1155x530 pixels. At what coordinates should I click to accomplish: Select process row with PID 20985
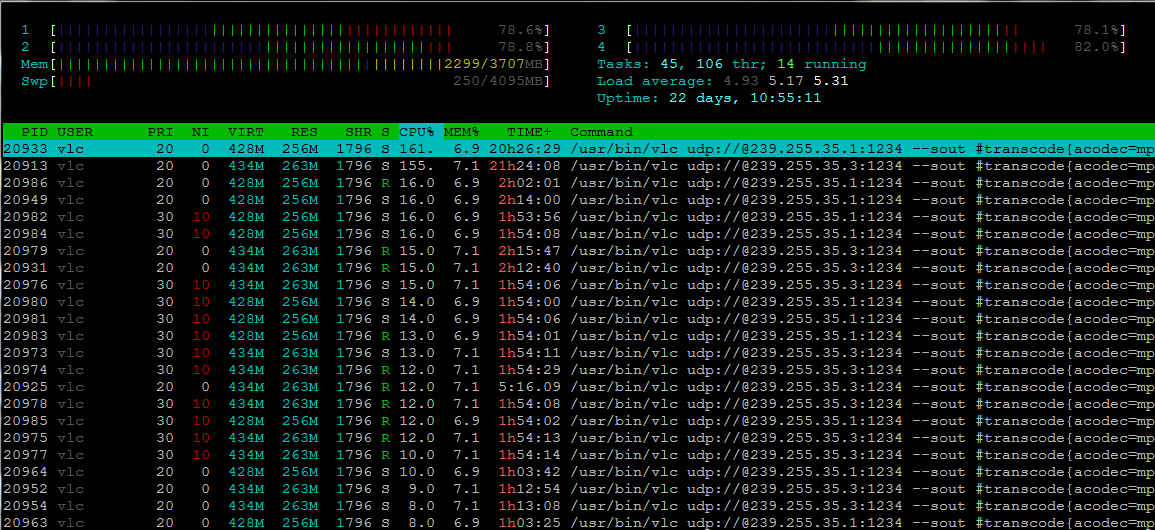(x=578, y=420)
